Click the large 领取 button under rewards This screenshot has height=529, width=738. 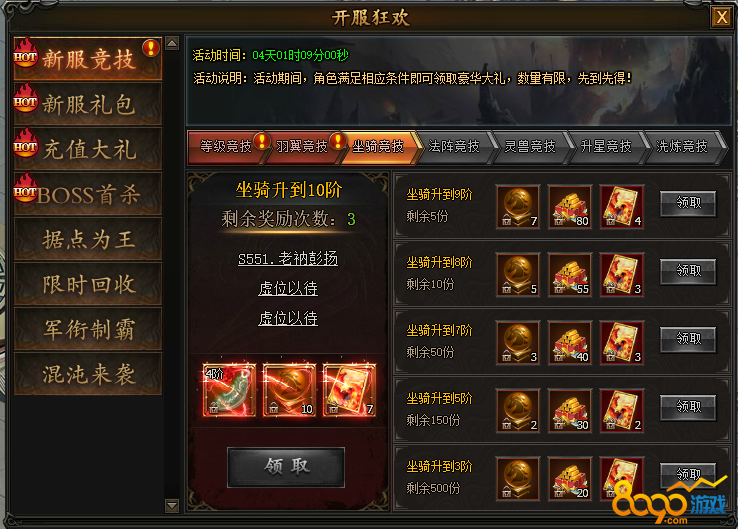coord(286,467)
